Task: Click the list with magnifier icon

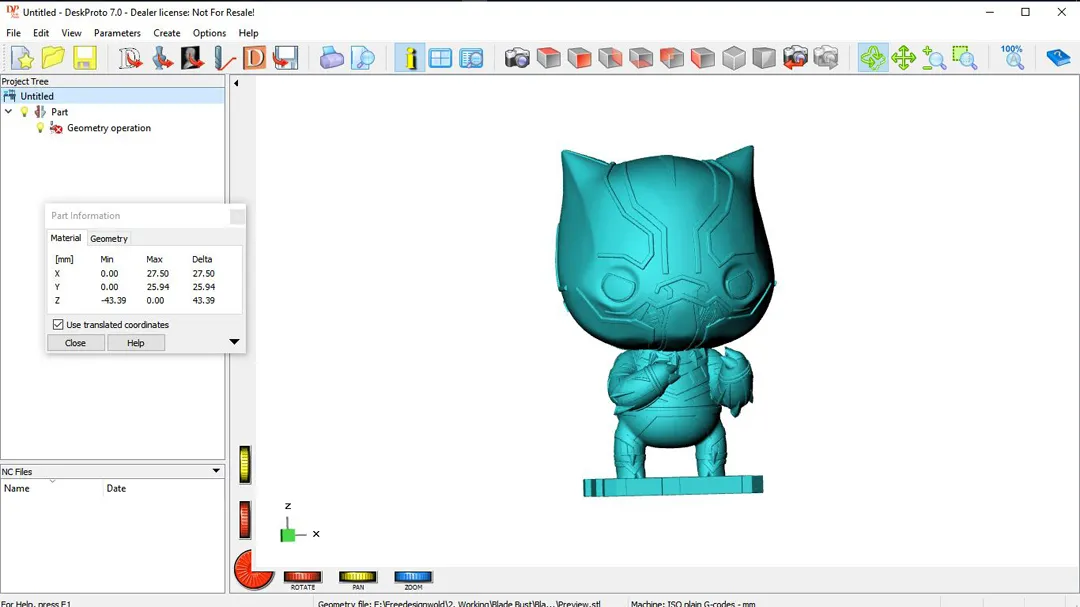Action: point(471,58)
